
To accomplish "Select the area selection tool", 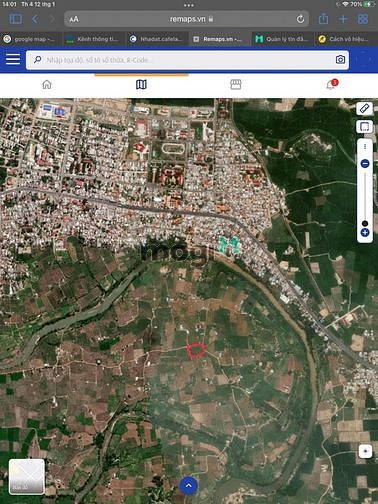I will click(365, 126).
